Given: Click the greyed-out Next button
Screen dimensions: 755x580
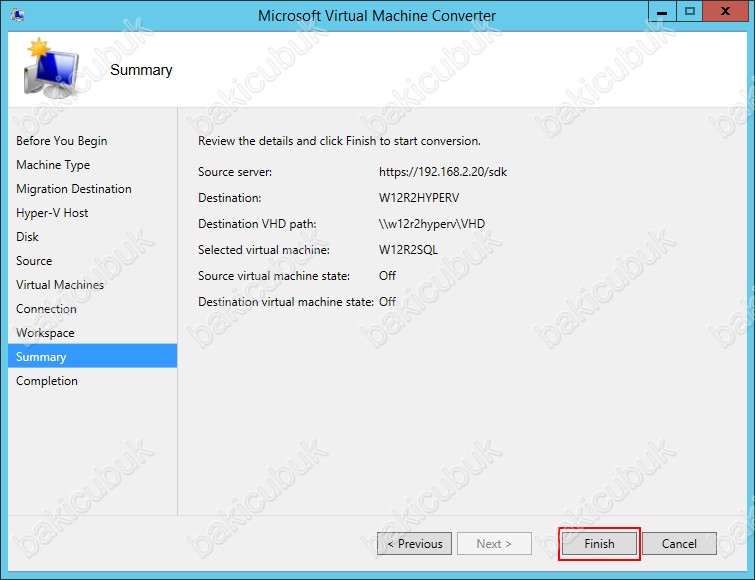Looking at the screenshot, I should pyautogui.click(x=494, y=544).
